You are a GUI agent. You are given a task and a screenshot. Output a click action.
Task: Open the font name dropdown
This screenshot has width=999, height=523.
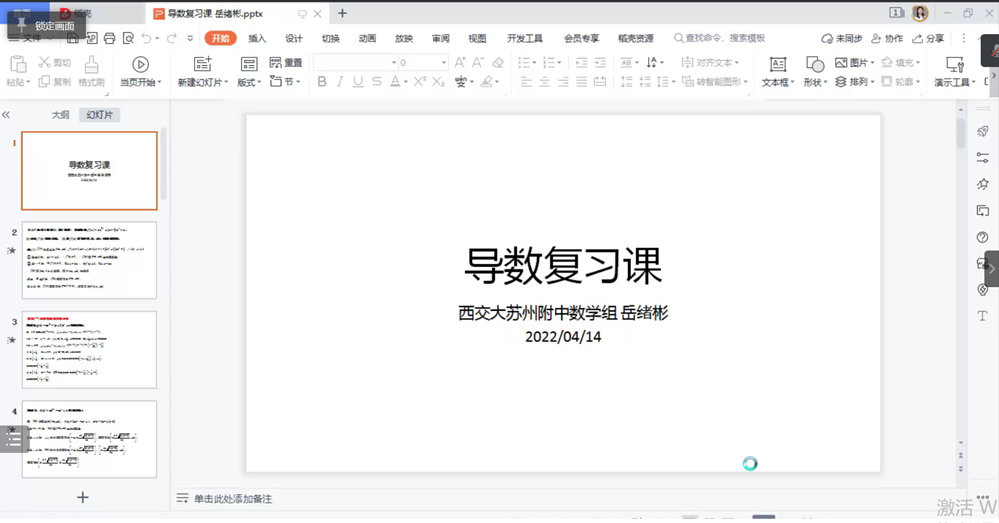394,62
